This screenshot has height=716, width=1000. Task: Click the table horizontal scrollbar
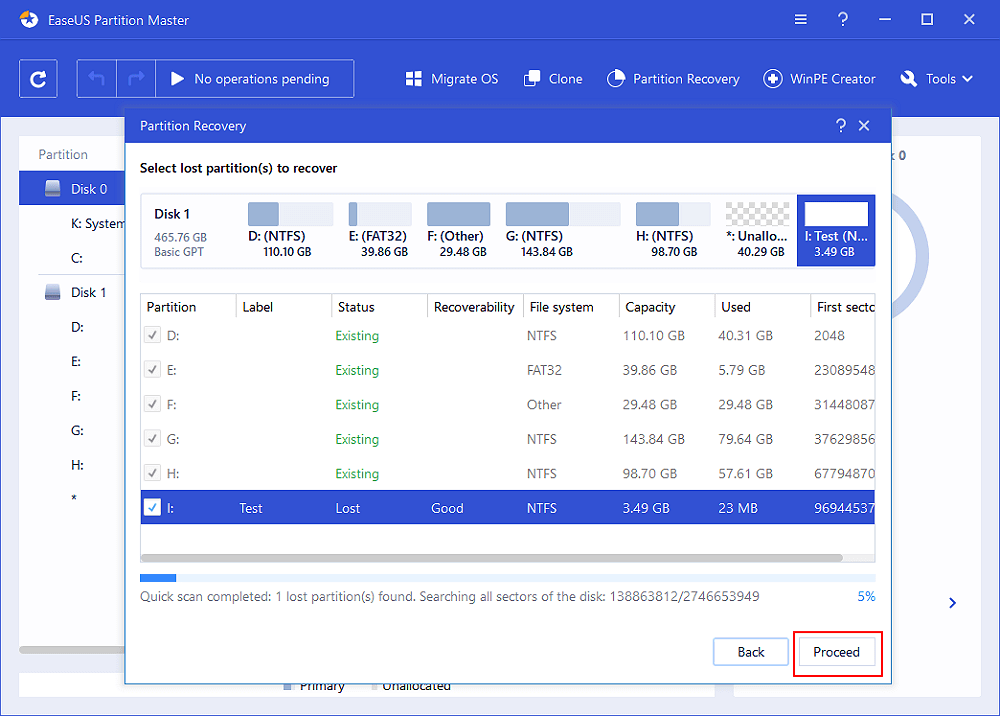[x=491, y=558]
